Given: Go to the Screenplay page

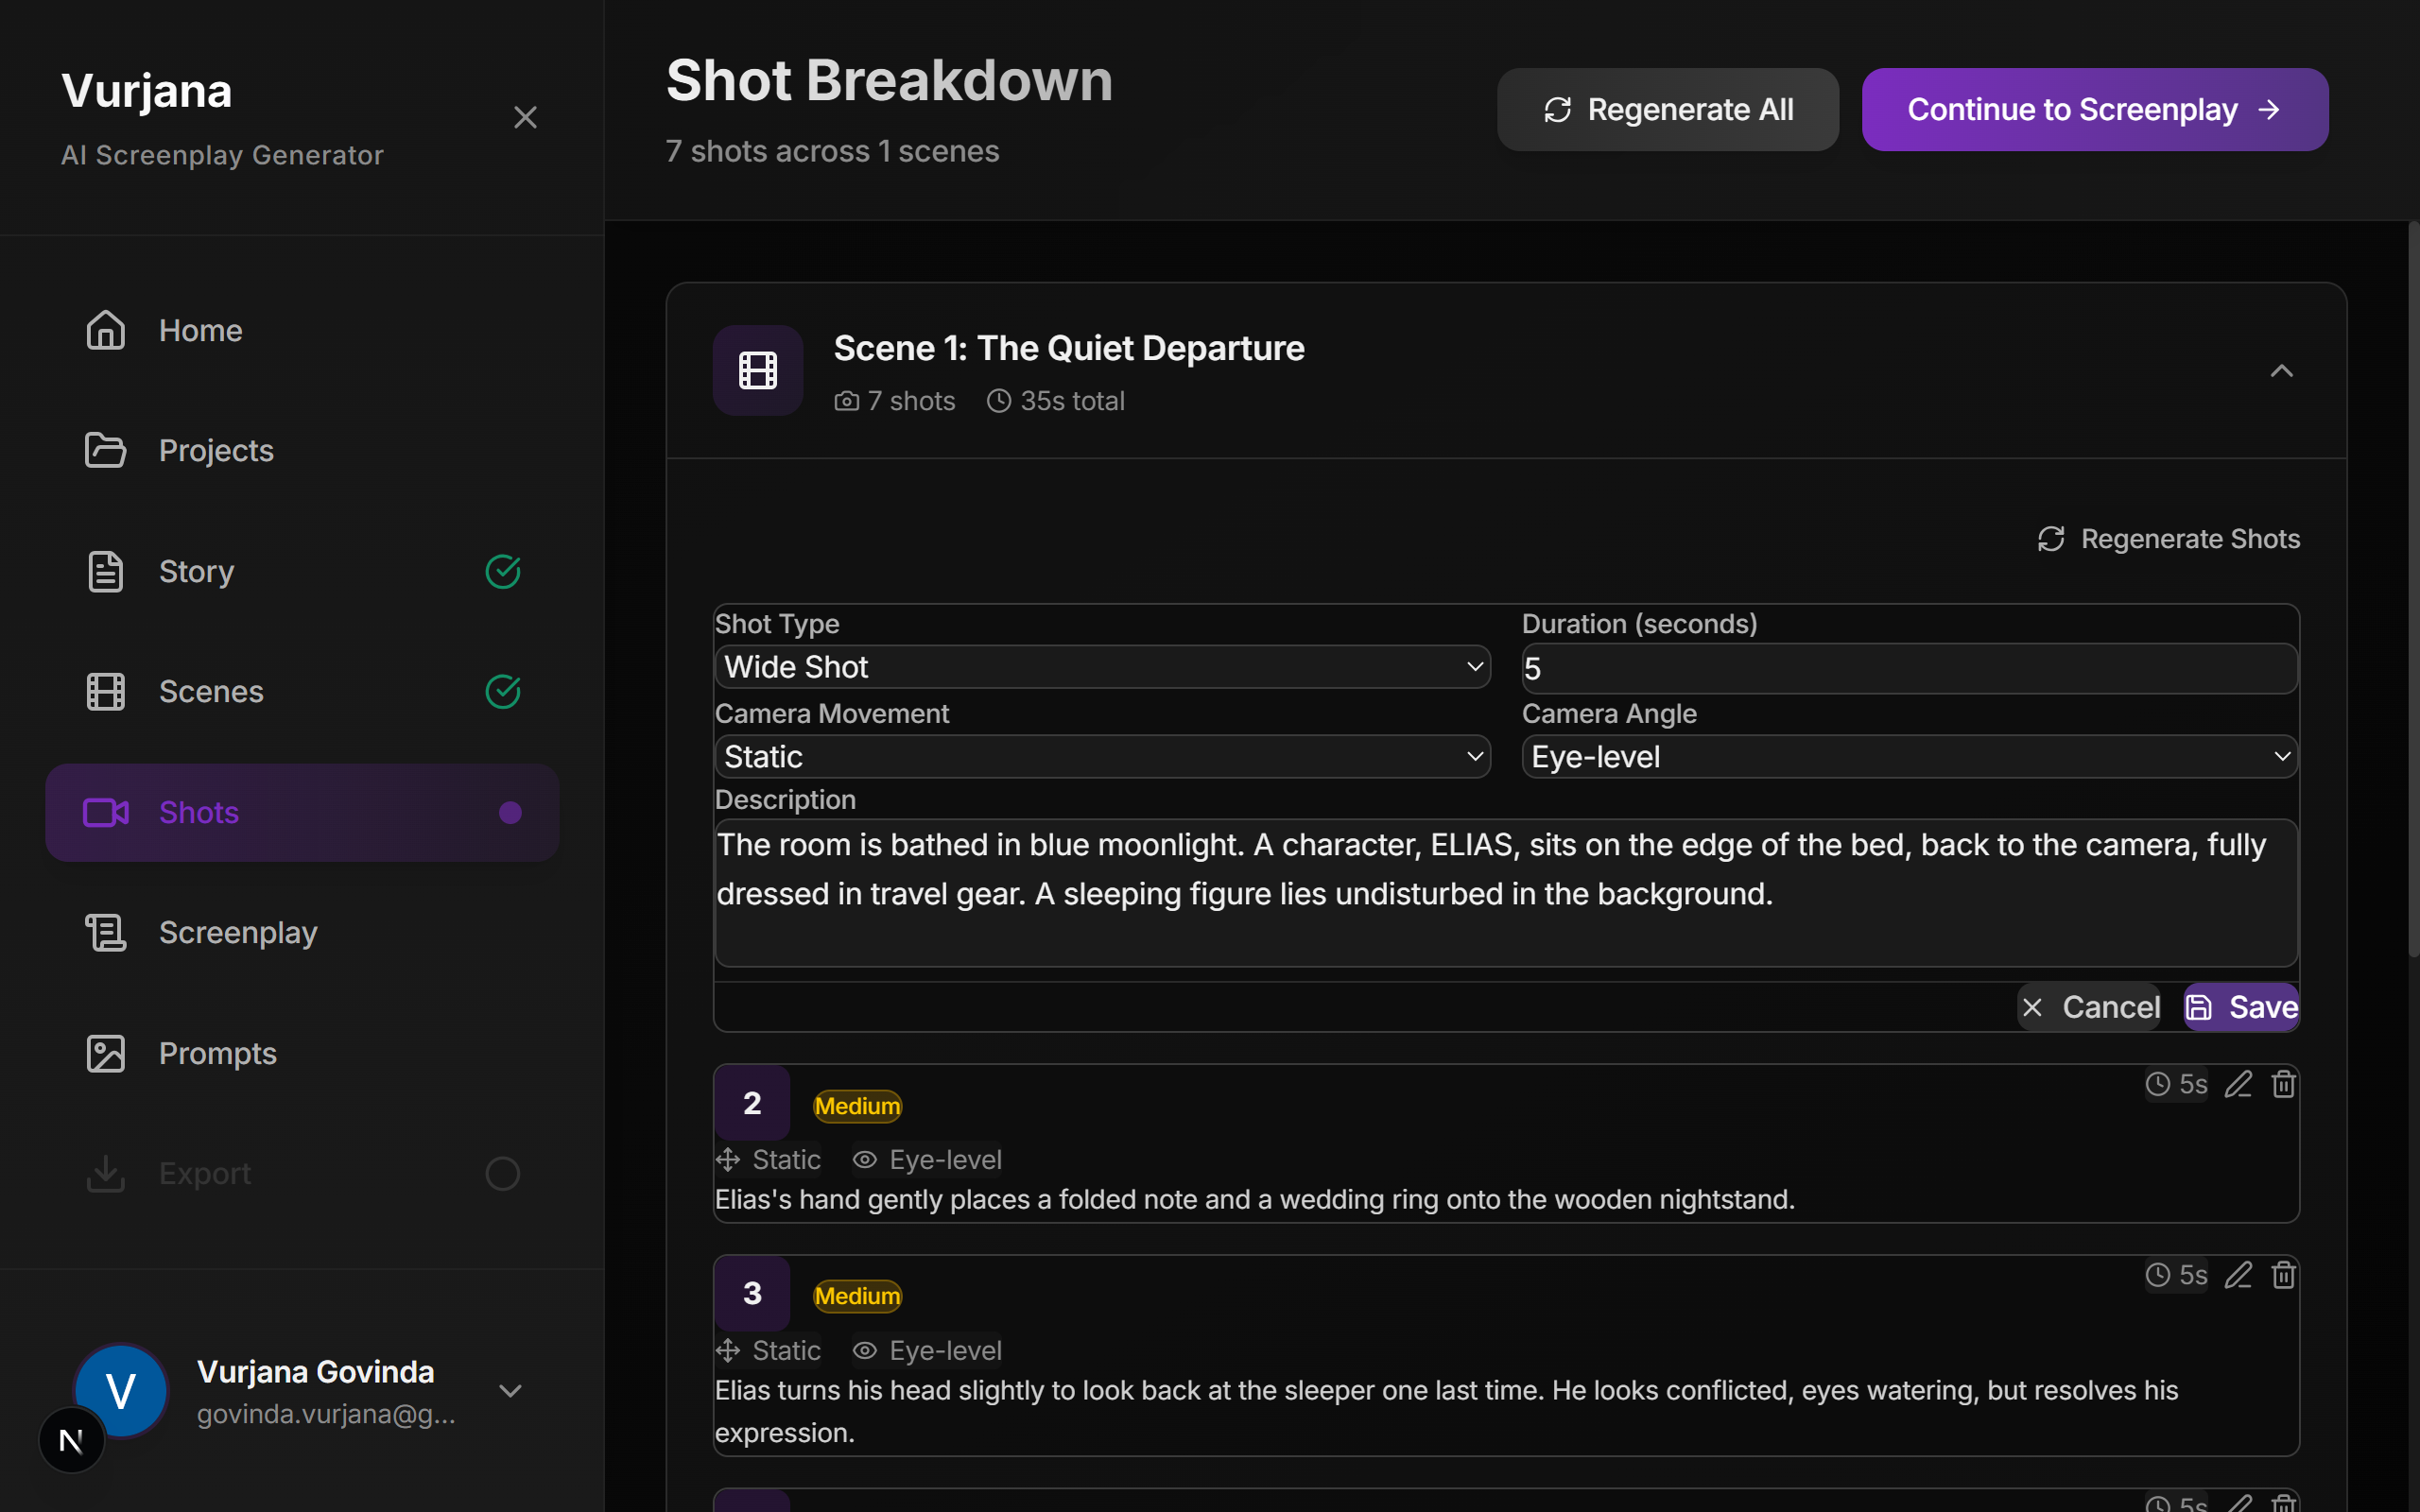Looking at the screenshot, I should tap(238, 932).
